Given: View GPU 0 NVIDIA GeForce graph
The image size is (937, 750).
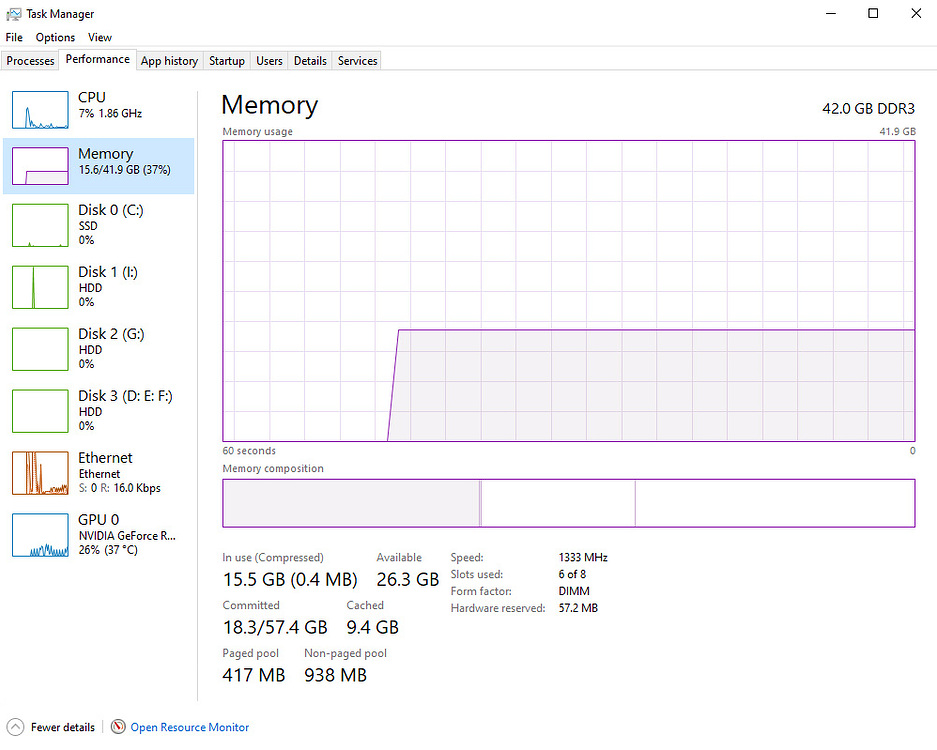Looking at the screenshot, I should [39, 535].
